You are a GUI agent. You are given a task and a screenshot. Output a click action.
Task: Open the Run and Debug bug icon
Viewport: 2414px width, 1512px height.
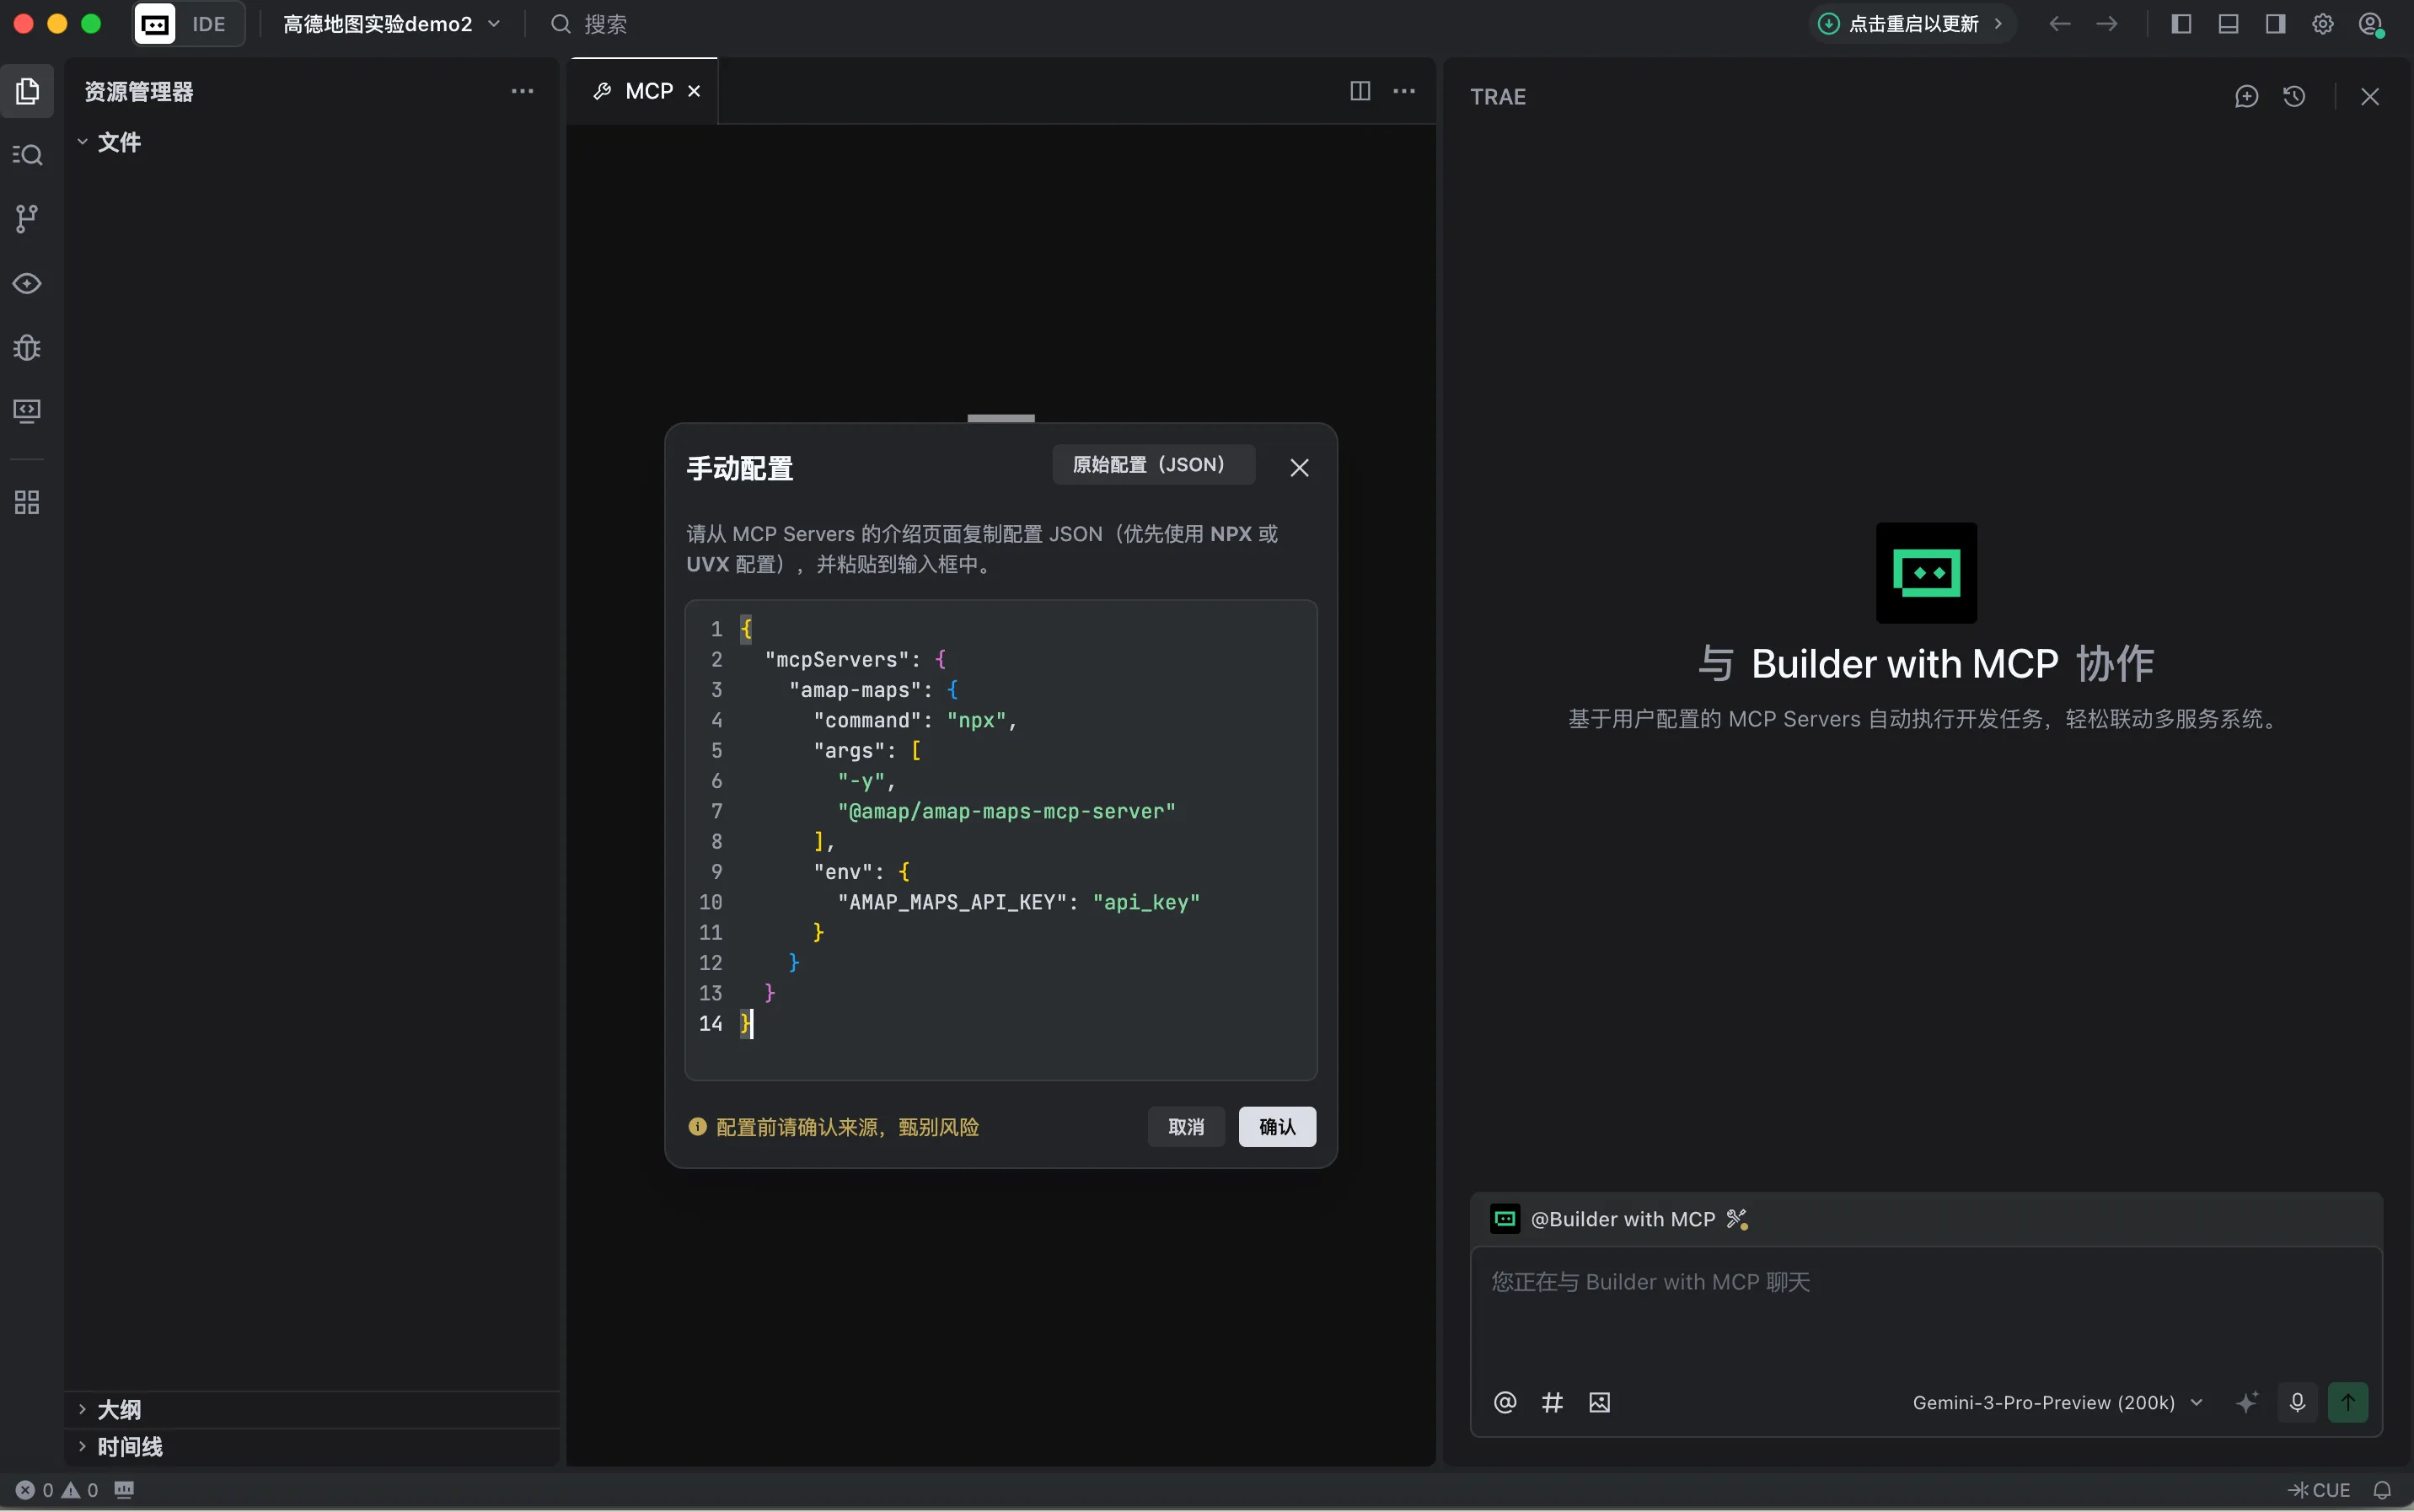(x=27, y=347)
